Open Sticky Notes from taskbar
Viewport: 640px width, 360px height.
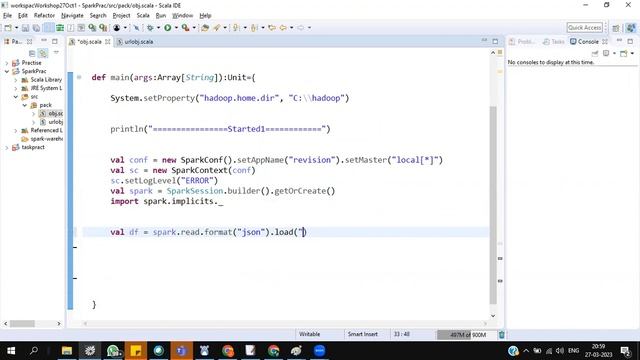[136, 351]
